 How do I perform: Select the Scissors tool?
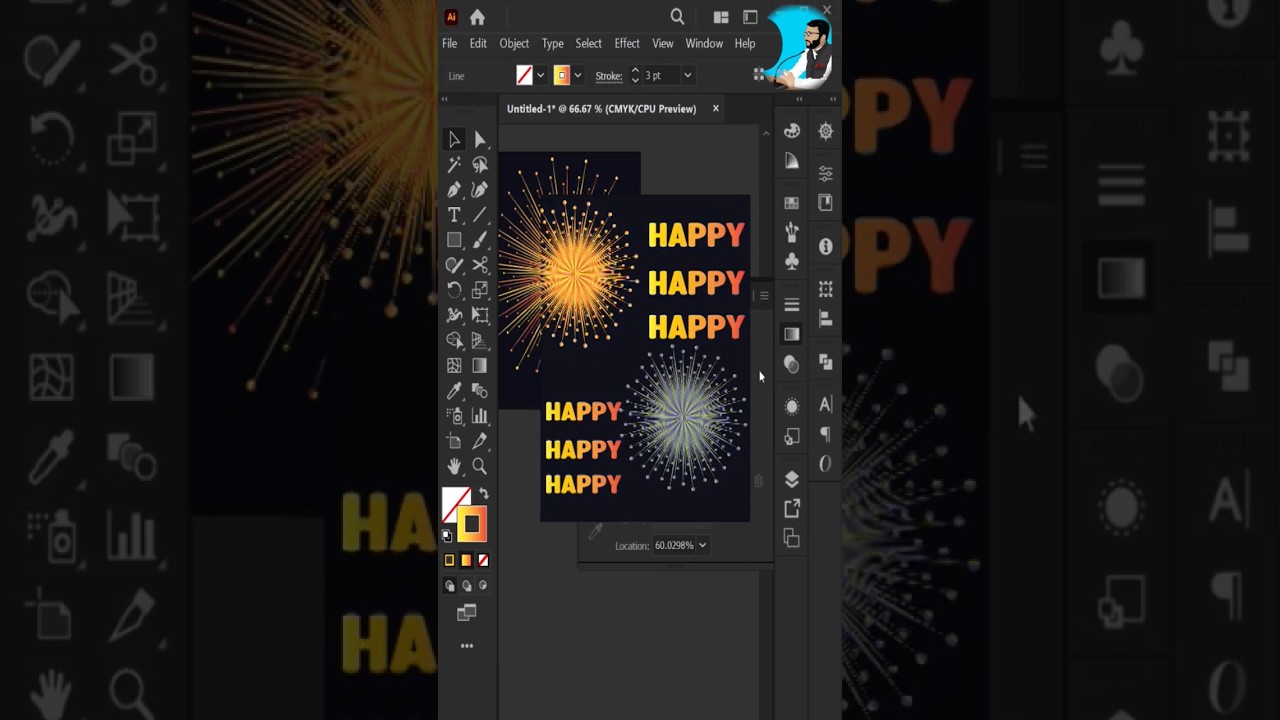pos(480,265)
